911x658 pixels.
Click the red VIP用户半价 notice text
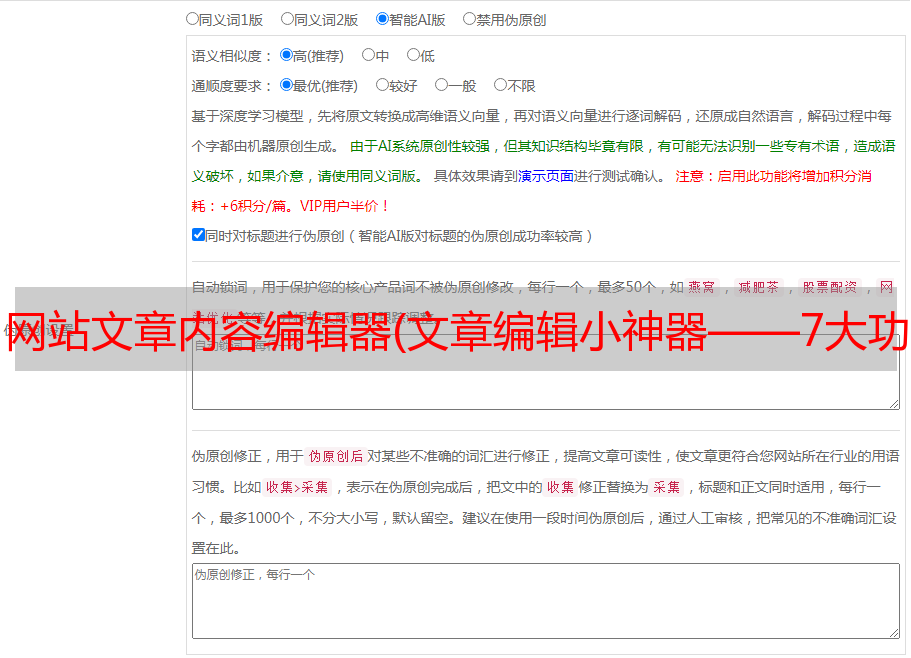[344, 206]
